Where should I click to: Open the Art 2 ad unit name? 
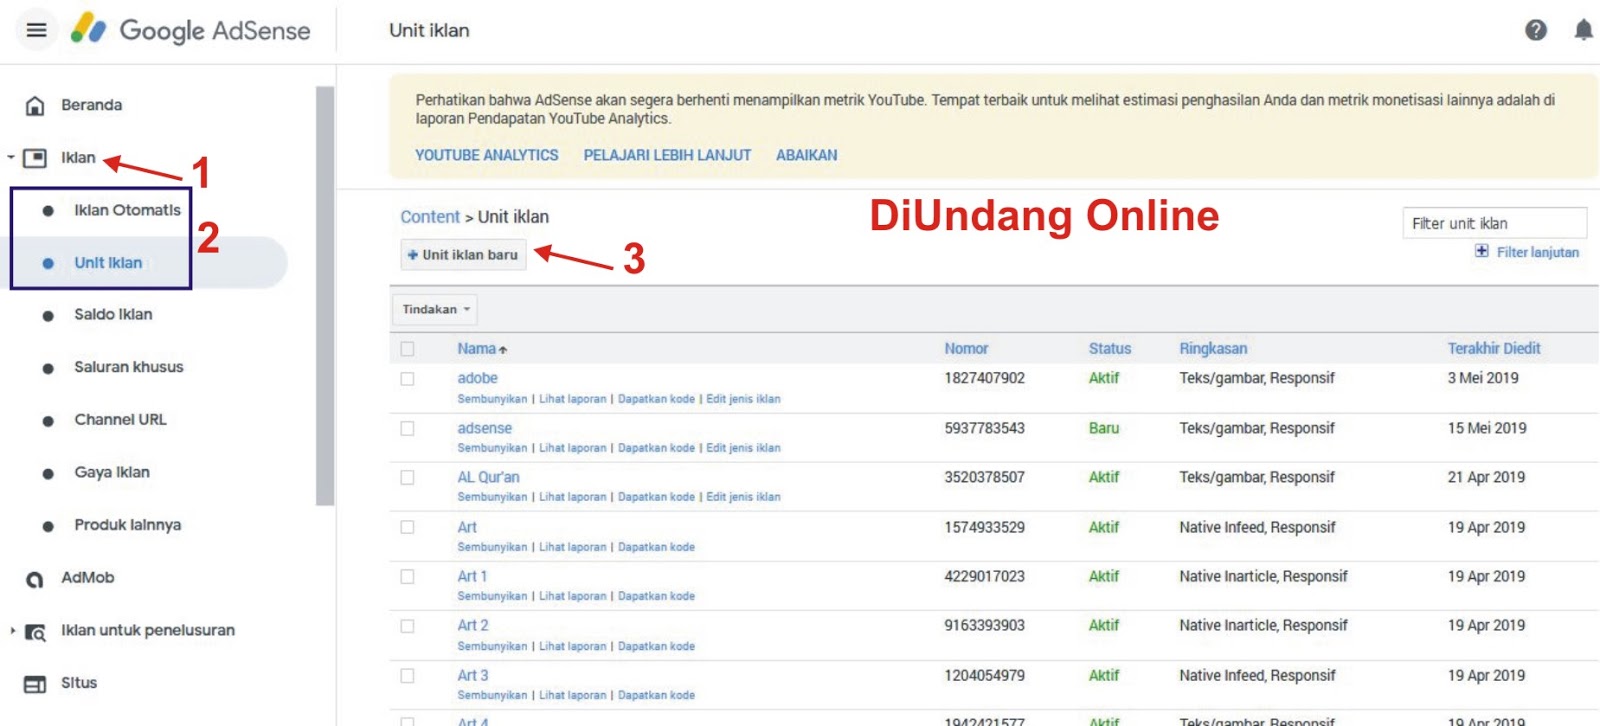click(473, 625)
